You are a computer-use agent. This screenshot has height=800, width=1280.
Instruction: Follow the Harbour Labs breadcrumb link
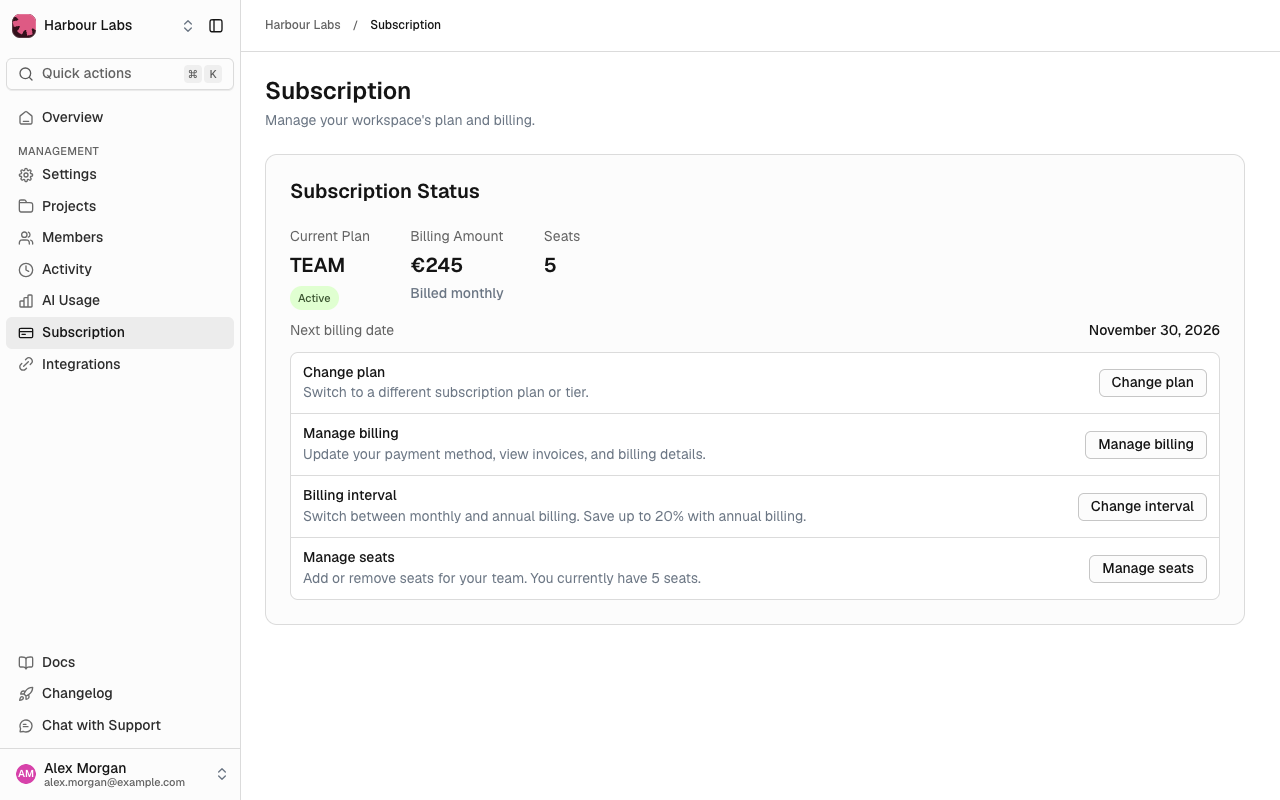303,25
